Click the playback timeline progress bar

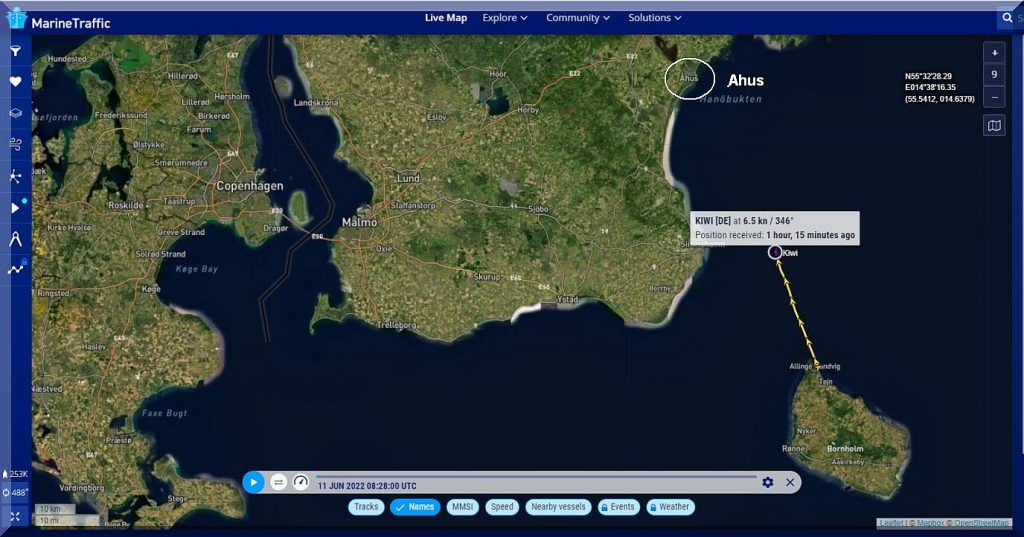click(x=535, y=477)
